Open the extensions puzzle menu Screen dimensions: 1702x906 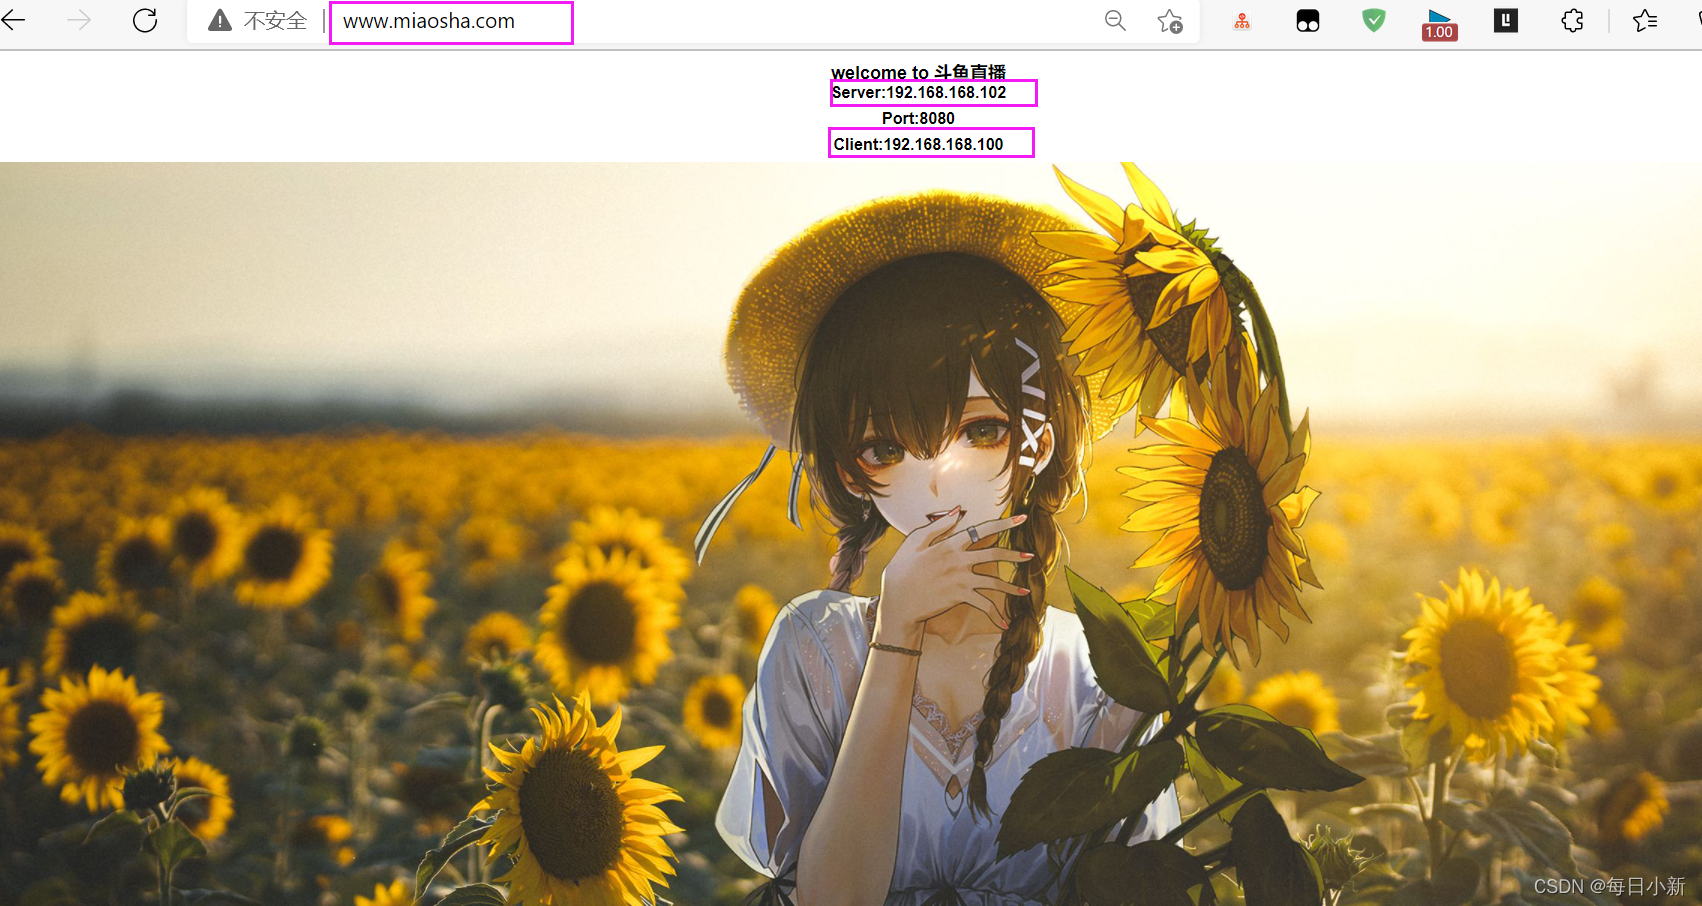(x=1572, y=21)
